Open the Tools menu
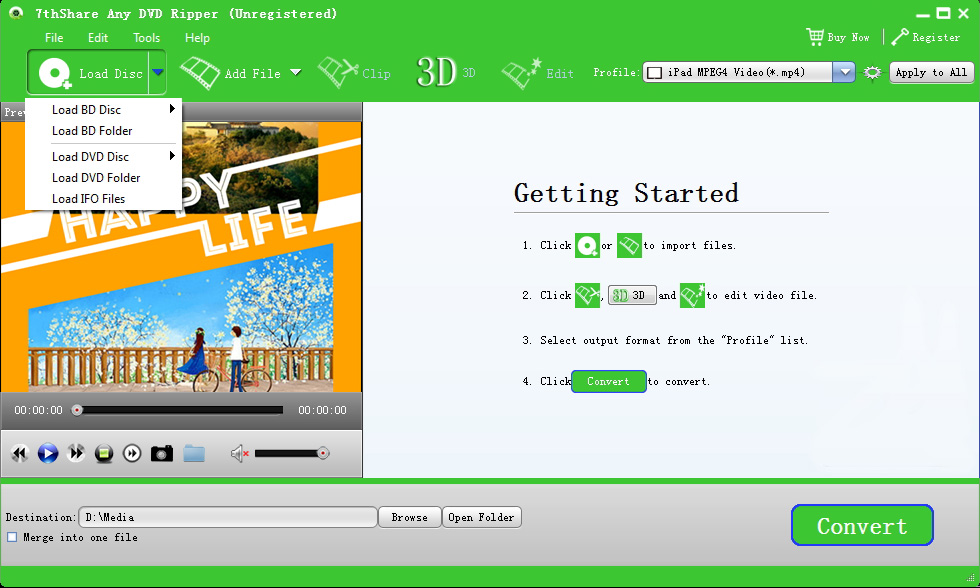This screenshot has width=980, height=588. pyautogui.click(x=146, y=37)
